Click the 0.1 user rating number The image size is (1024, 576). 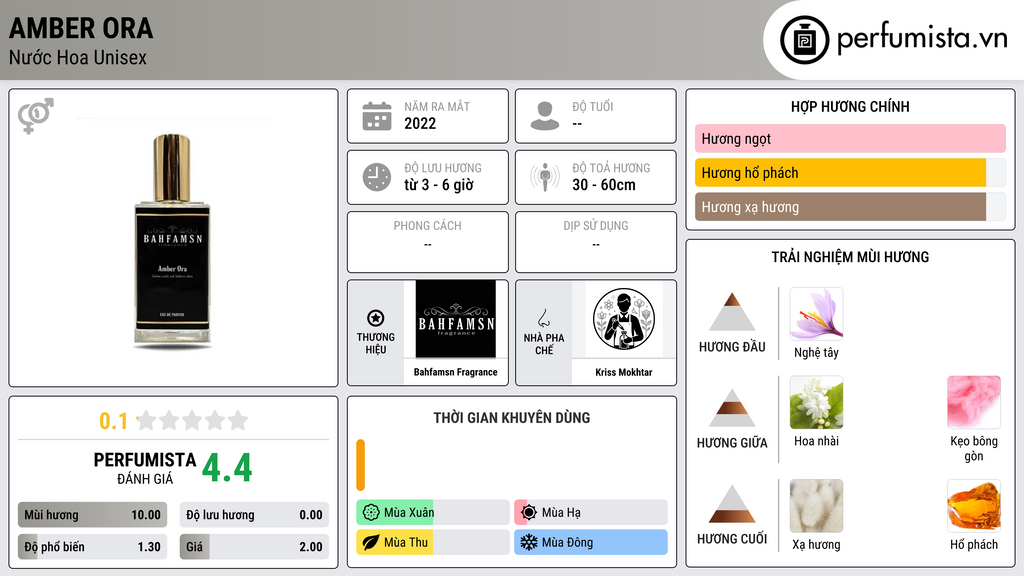(x=113, y=421)
